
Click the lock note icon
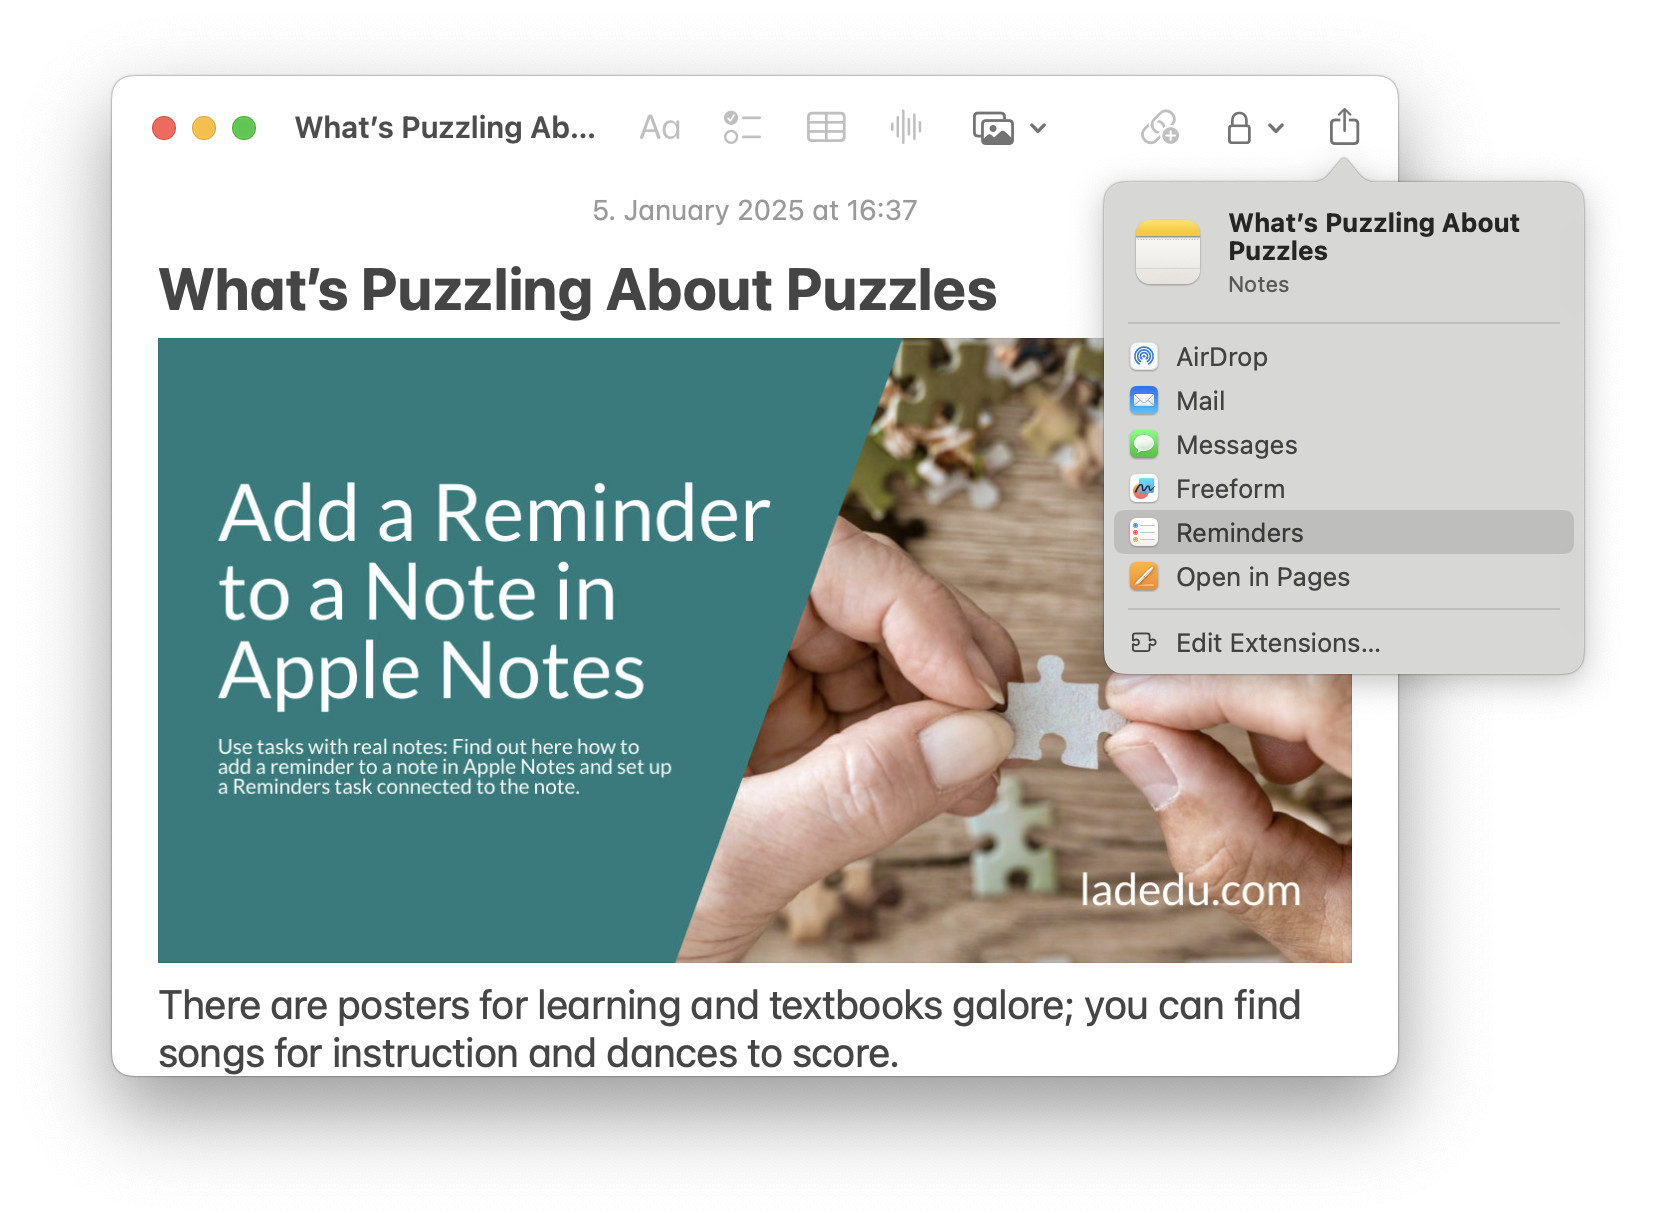pyautogui.click(x=1239, y=128)
